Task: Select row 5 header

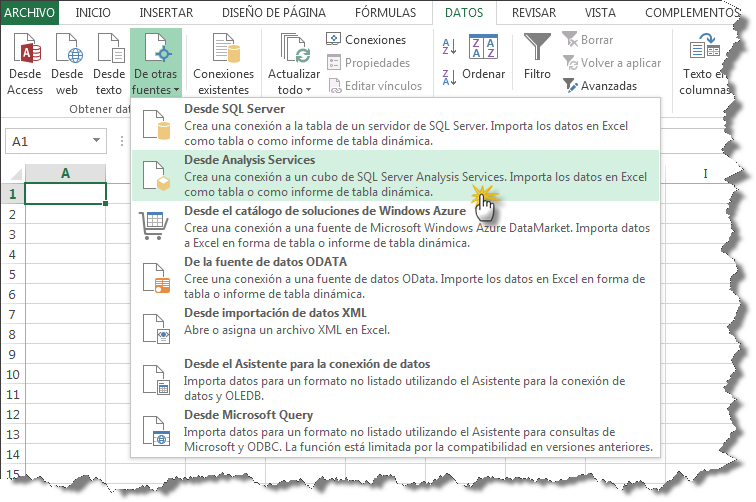Action: click(13, 274)
